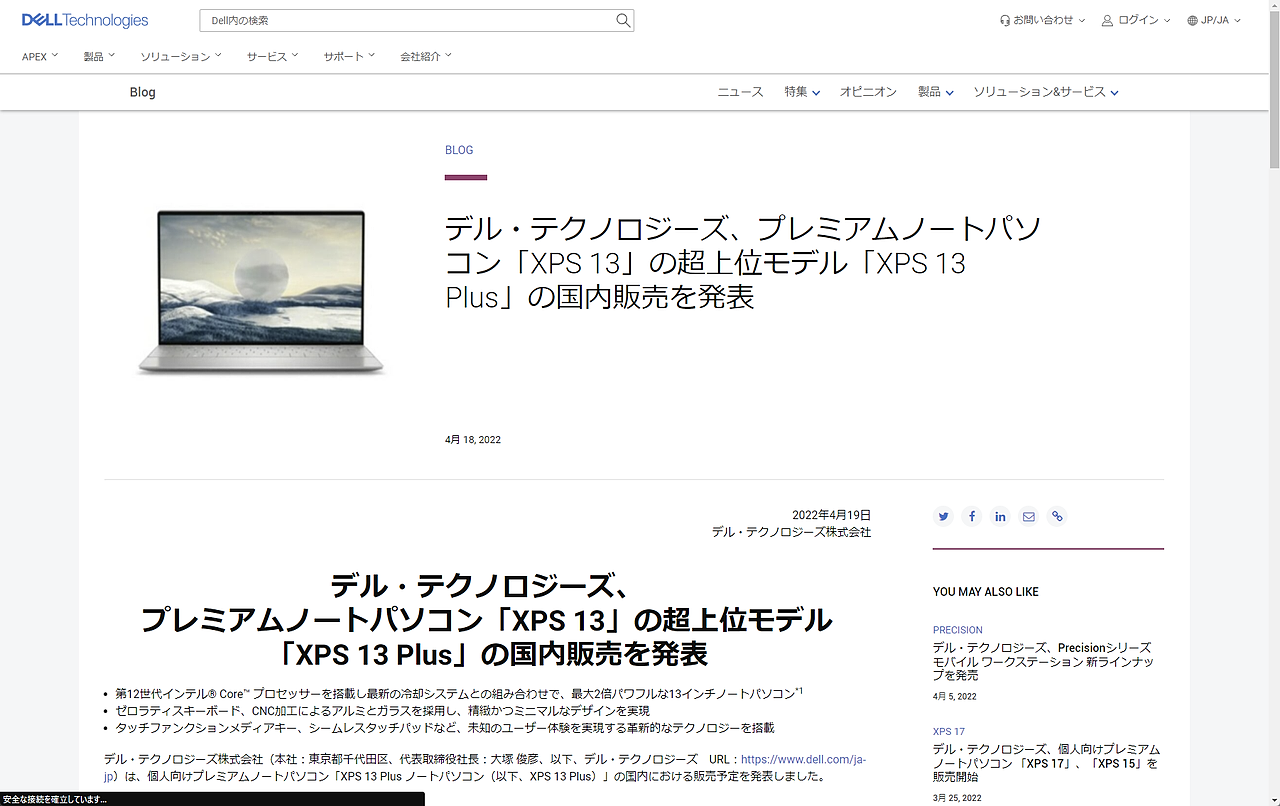
Task: Share the article on LinkedIn
Action: 1000,516
